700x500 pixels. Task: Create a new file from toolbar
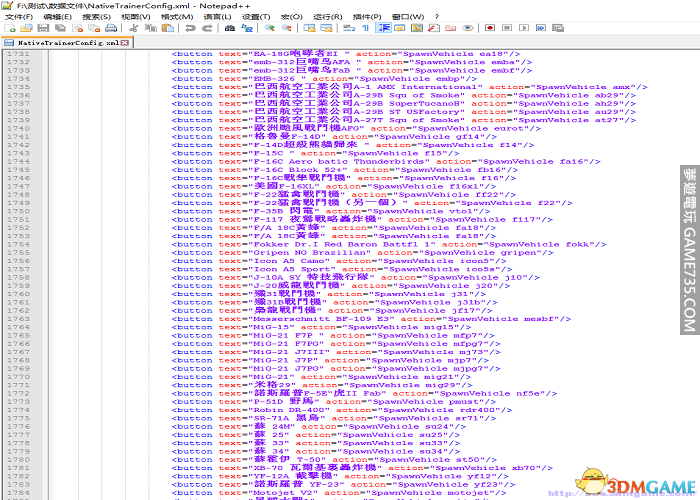tap(9, 28)
